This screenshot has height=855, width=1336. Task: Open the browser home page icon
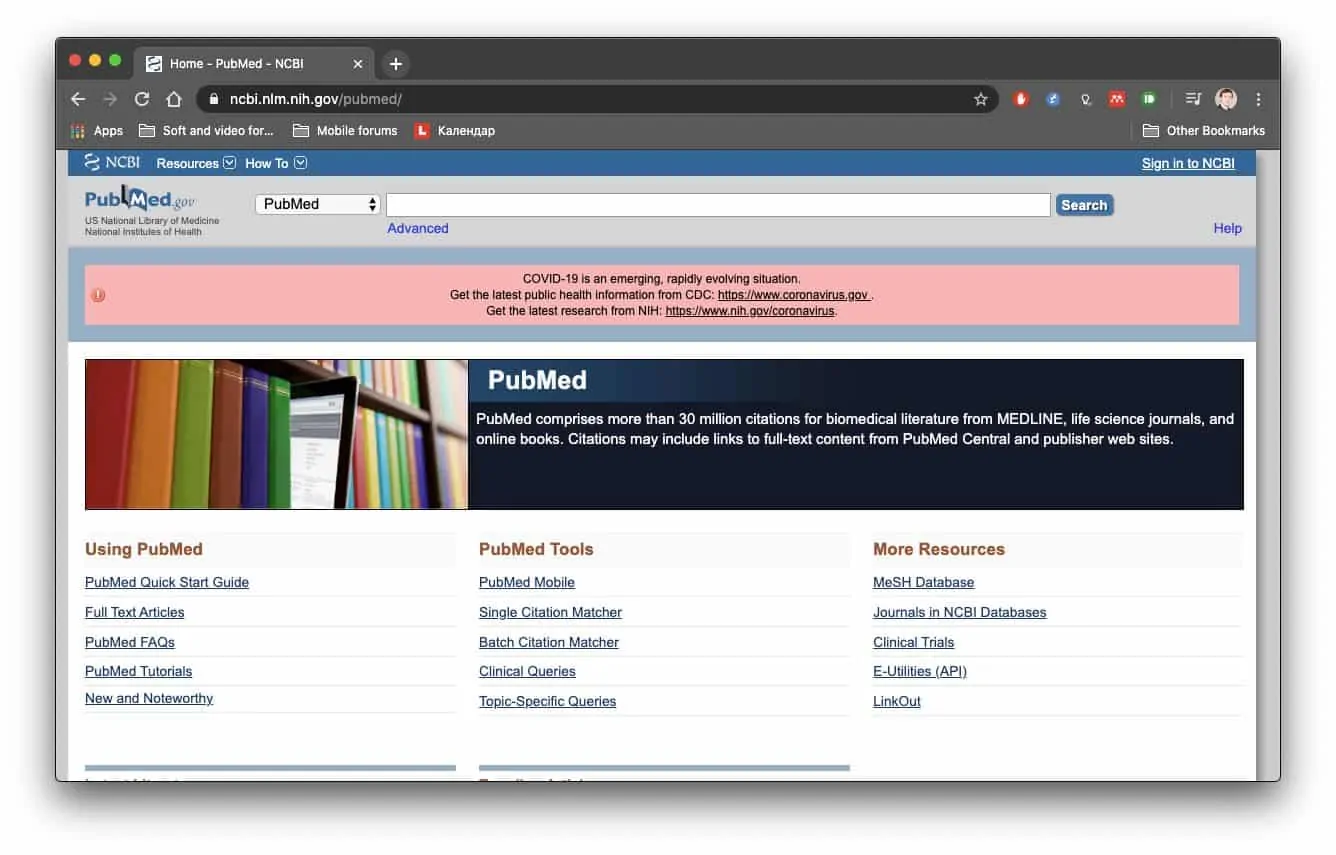coord(174,99)
